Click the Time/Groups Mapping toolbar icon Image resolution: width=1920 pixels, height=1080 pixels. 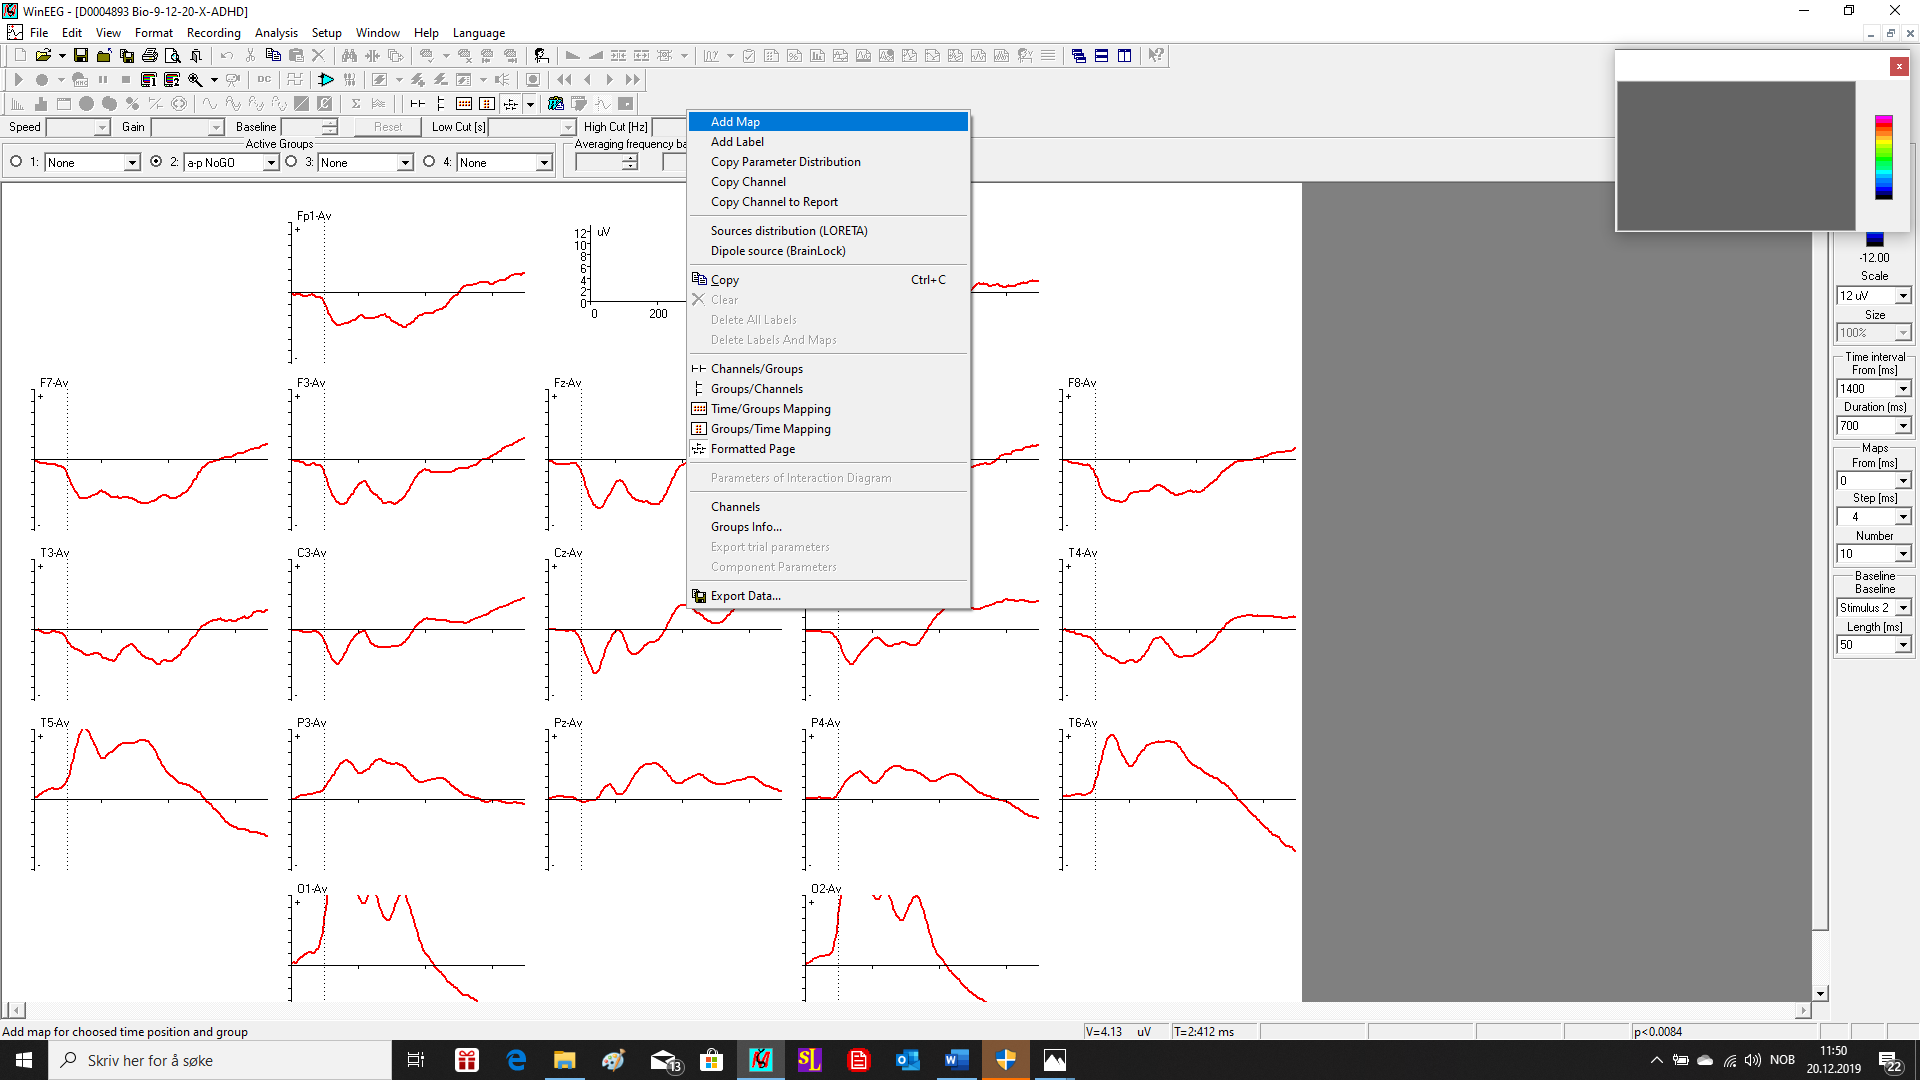(464, 104)
